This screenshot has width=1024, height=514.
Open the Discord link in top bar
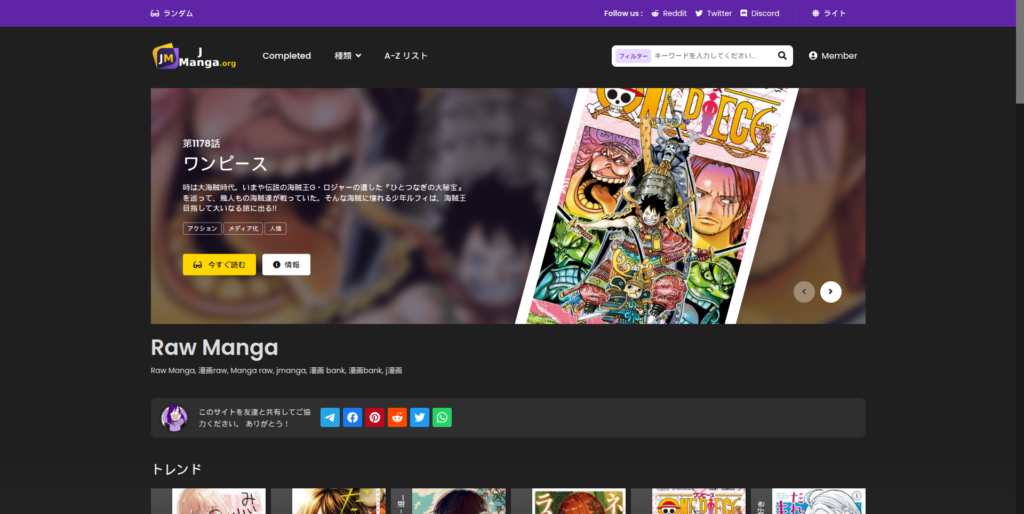pyautogui.click(x=759, y=13)
